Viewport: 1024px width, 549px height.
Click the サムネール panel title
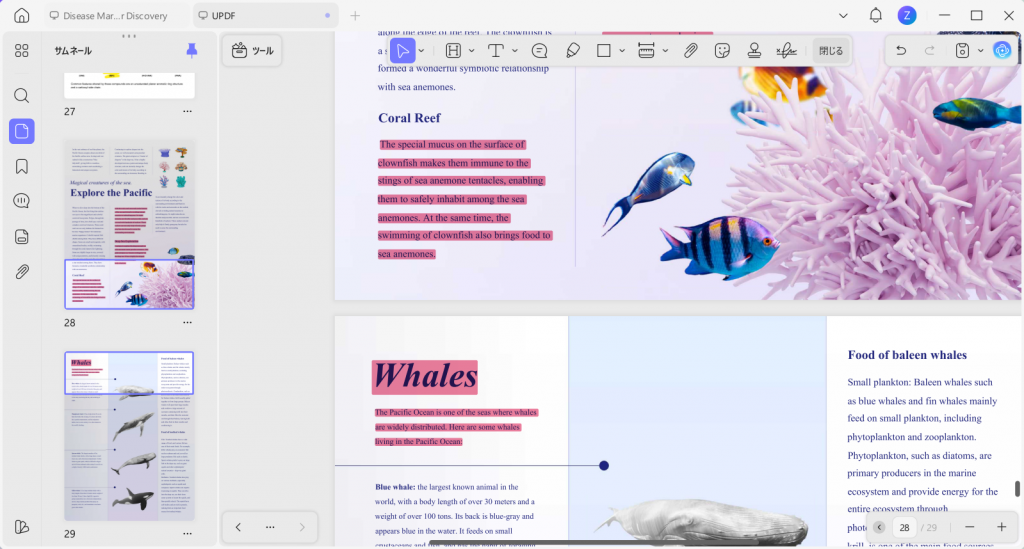point(73,50)
